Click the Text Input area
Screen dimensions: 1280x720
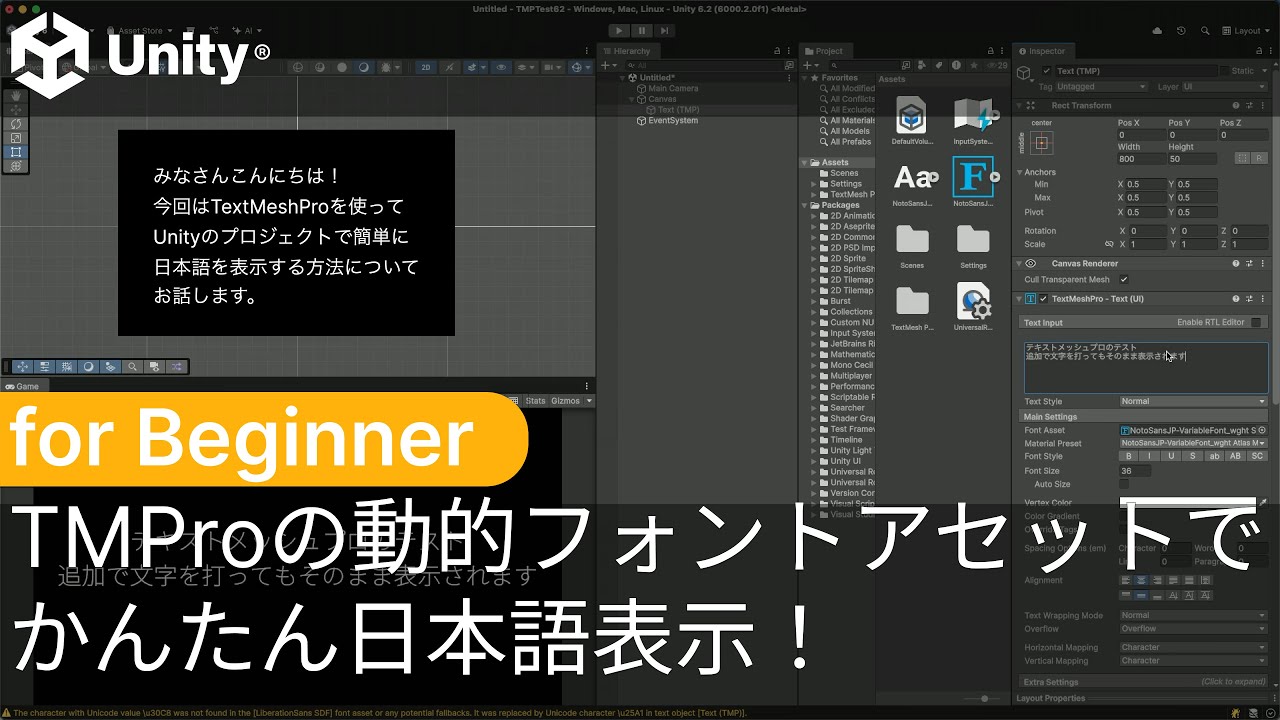[x=1146, y=367]
